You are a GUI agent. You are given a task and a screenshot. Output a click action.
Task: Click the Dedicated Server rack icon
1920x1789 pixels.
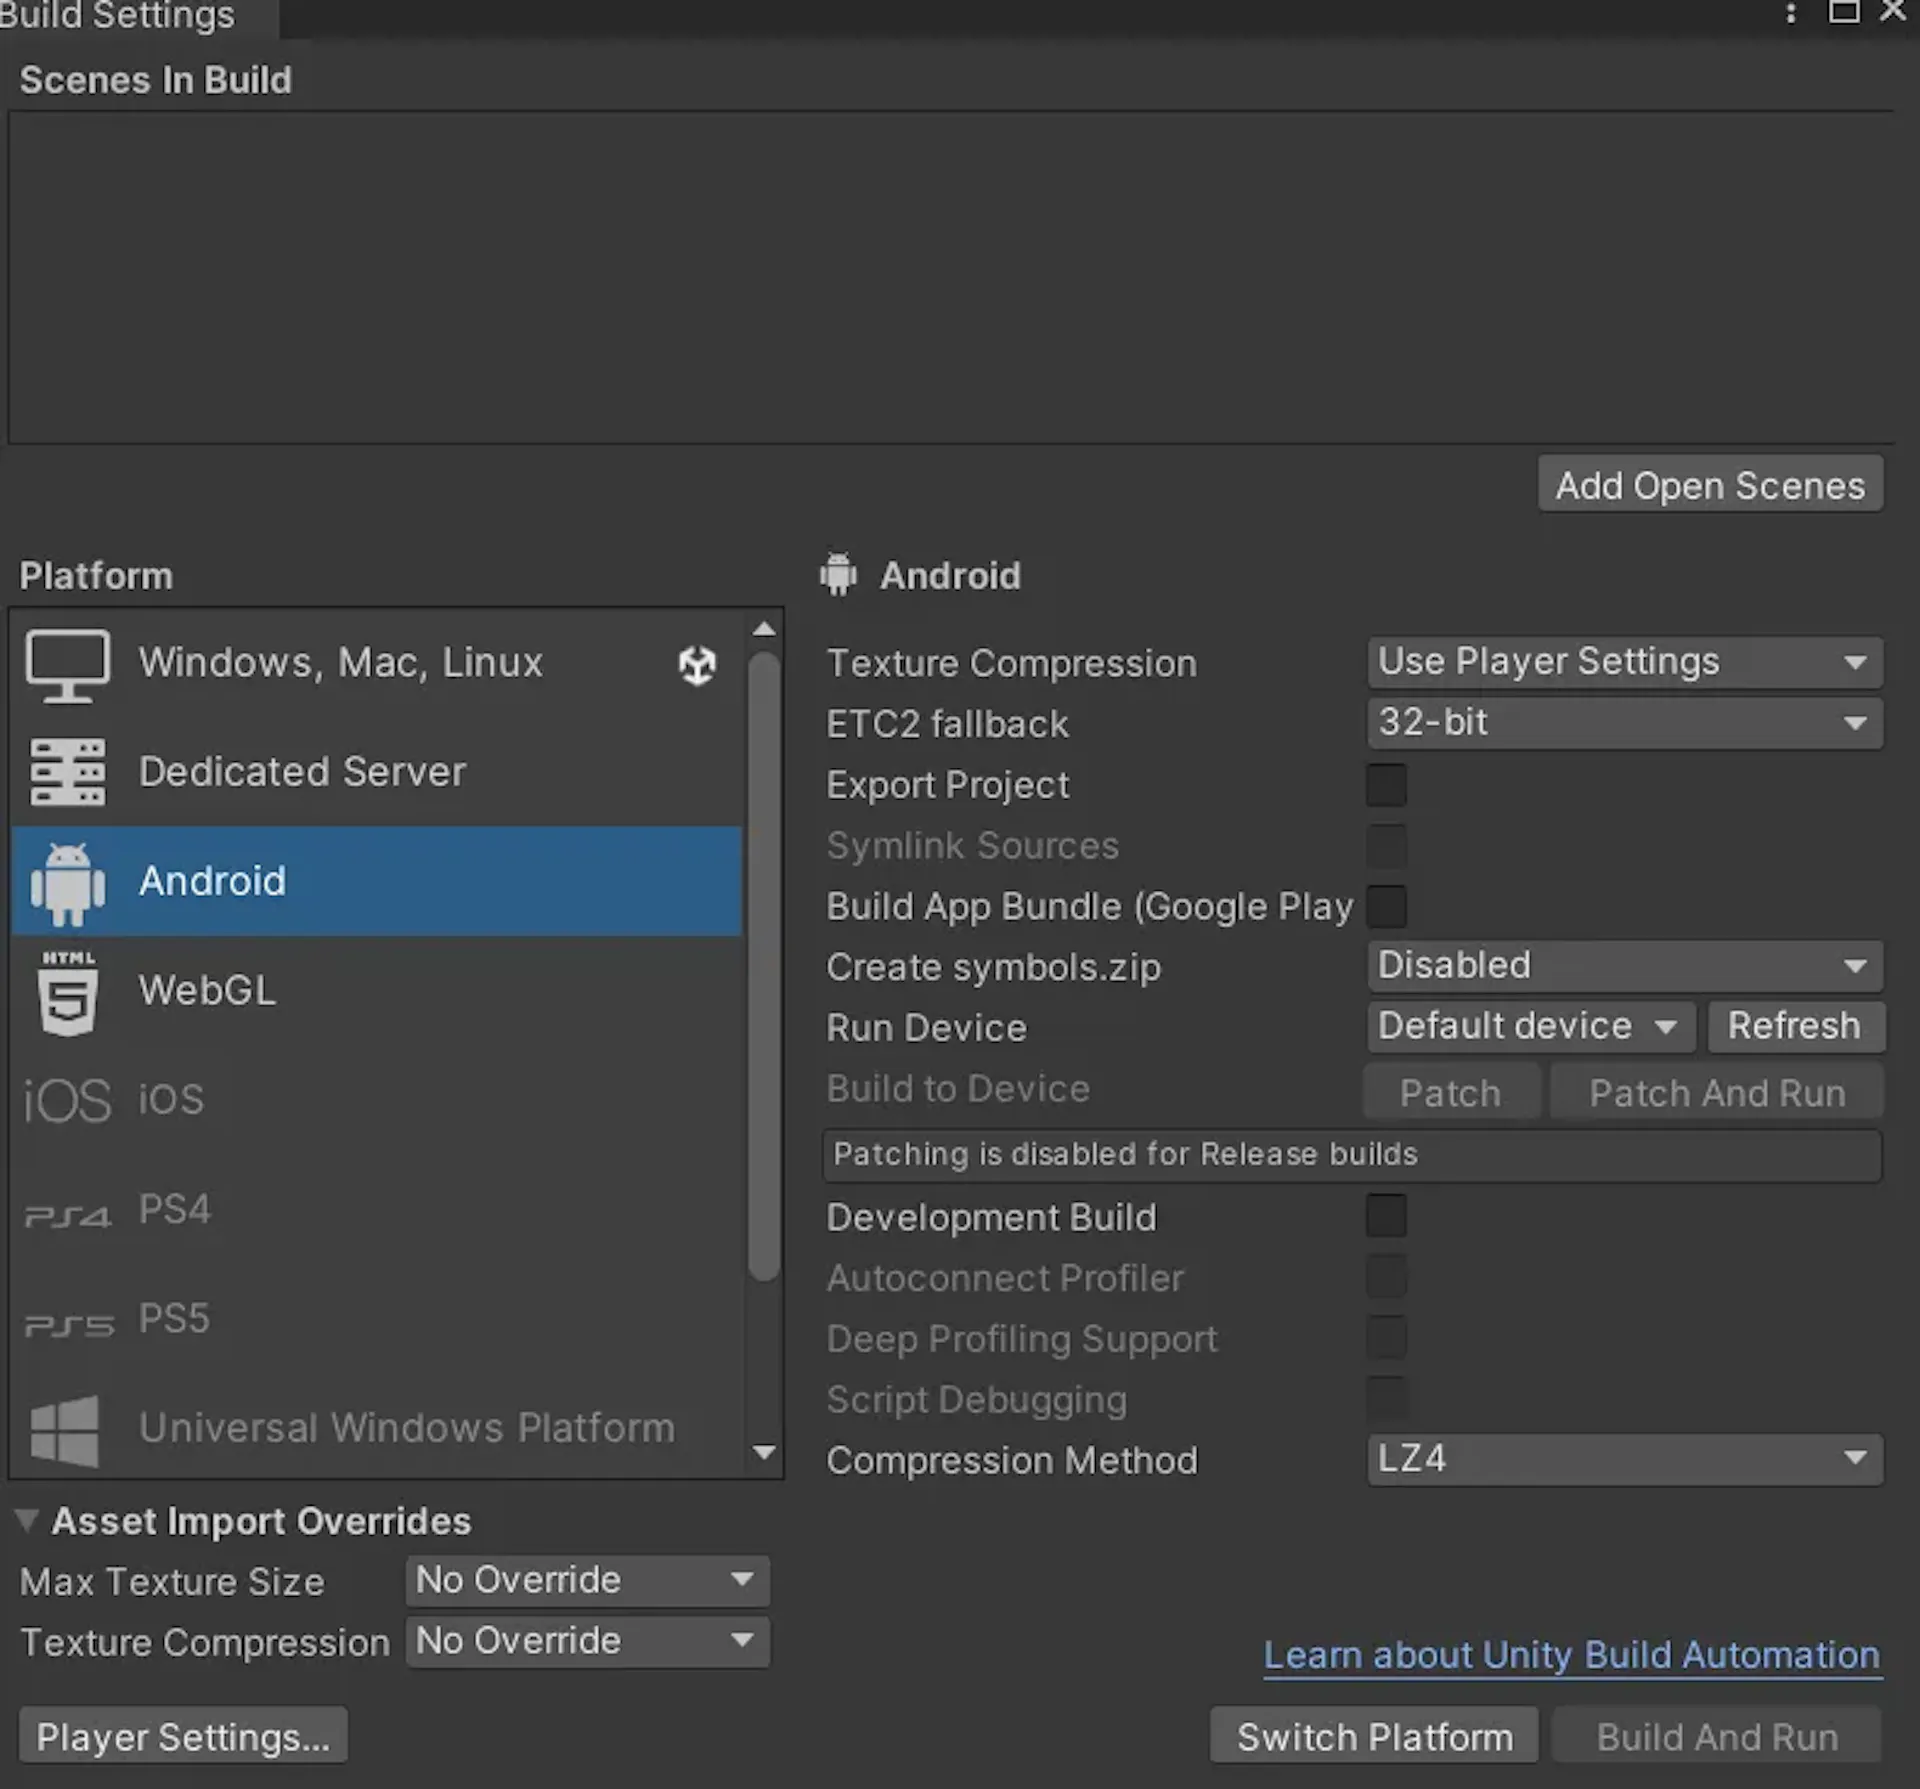click(x=67, y=772)
